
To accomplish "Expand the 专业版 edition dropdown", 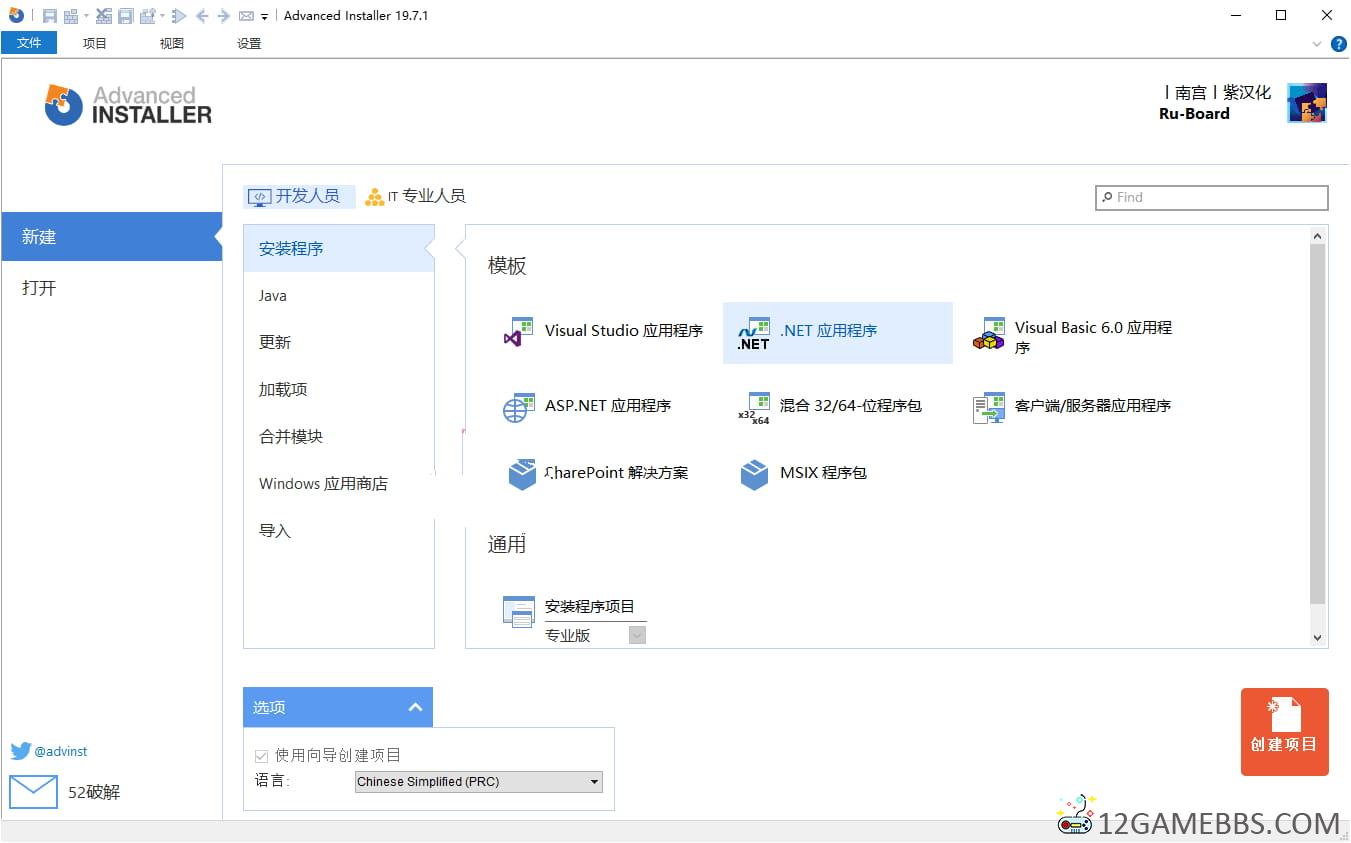I will 637,635.
